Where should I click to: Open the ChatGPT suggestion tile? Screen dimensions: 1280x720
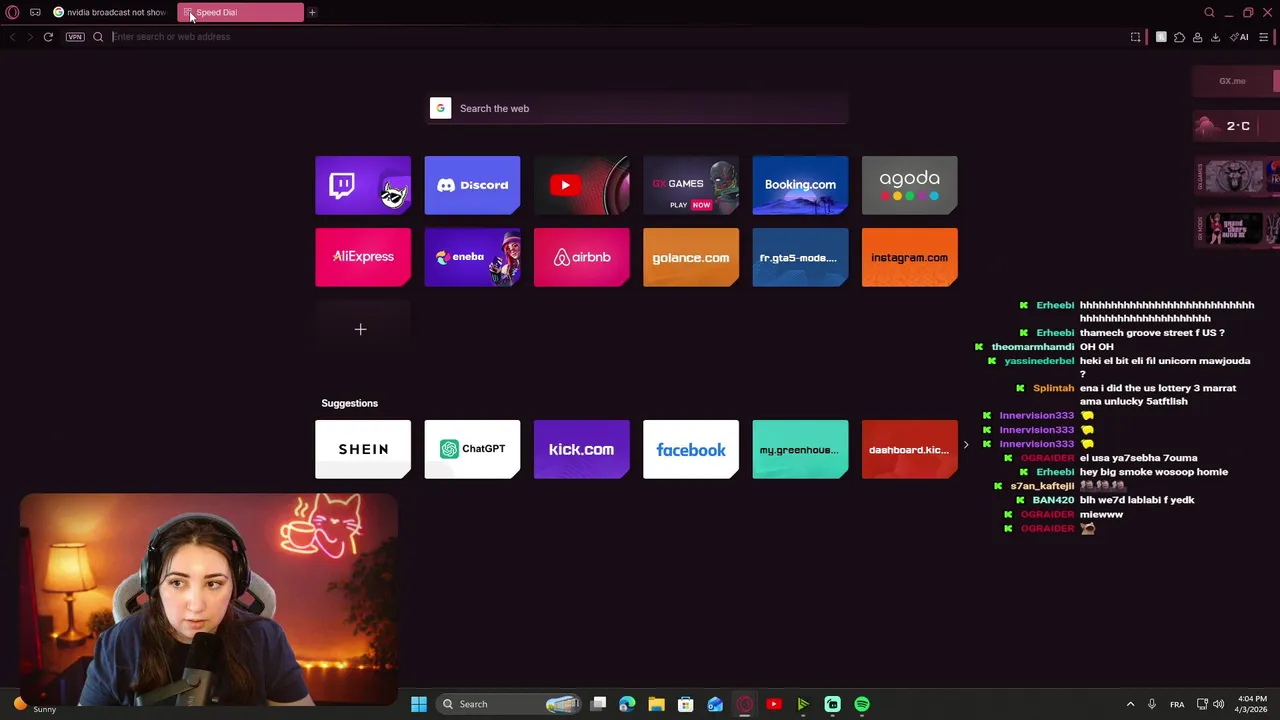point(472,449)
